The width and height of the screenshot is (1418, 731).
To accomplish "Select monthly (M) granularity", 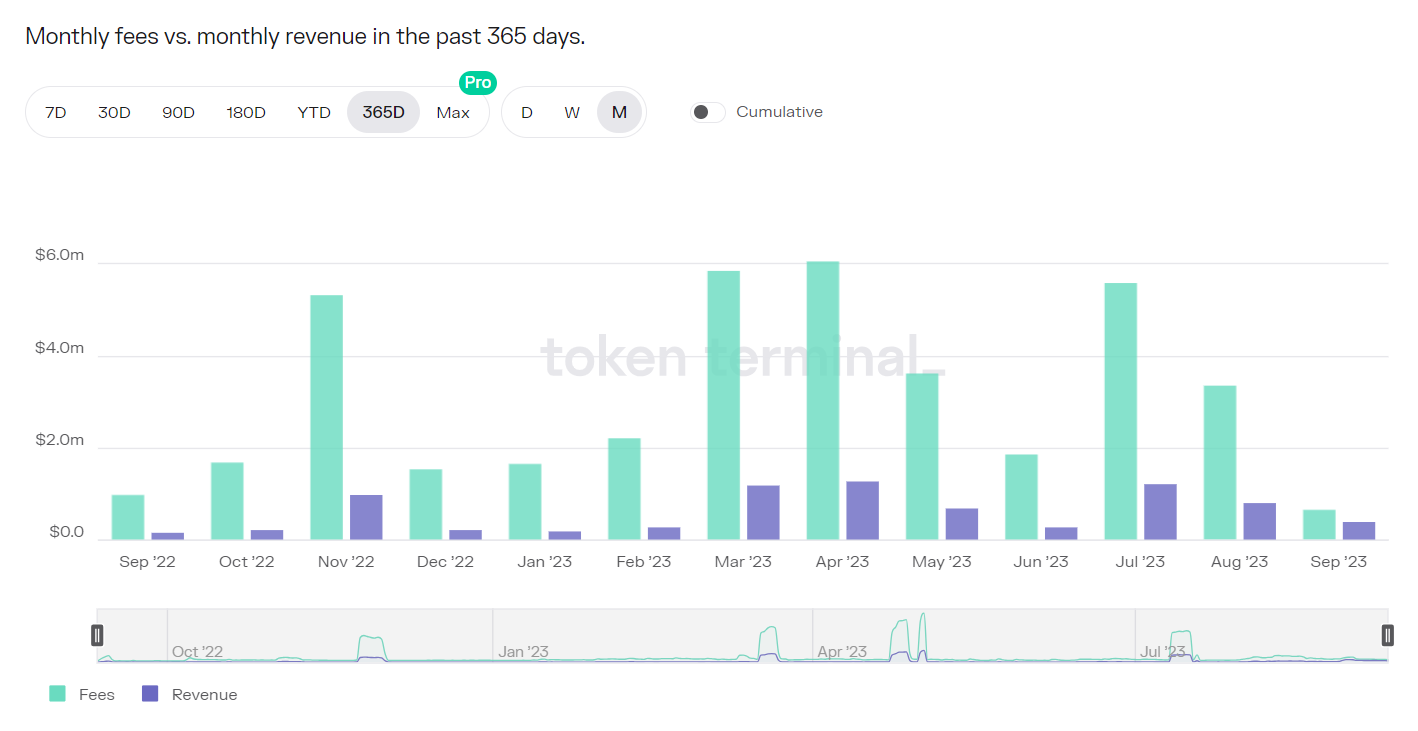I will click(619, 112).
